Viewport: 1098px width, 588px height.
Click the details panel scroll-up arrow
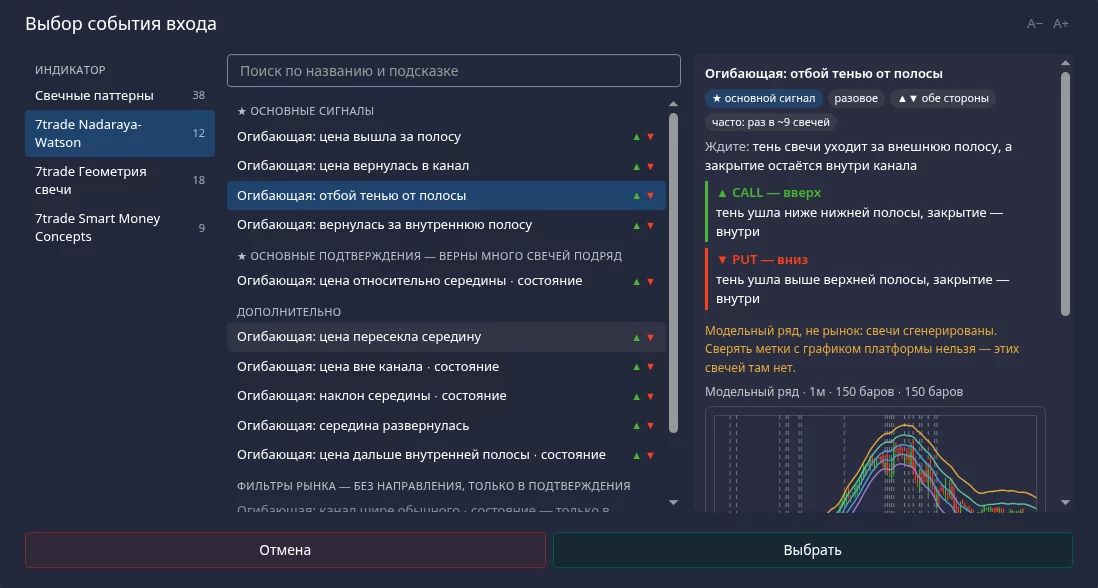point(1066,63)
